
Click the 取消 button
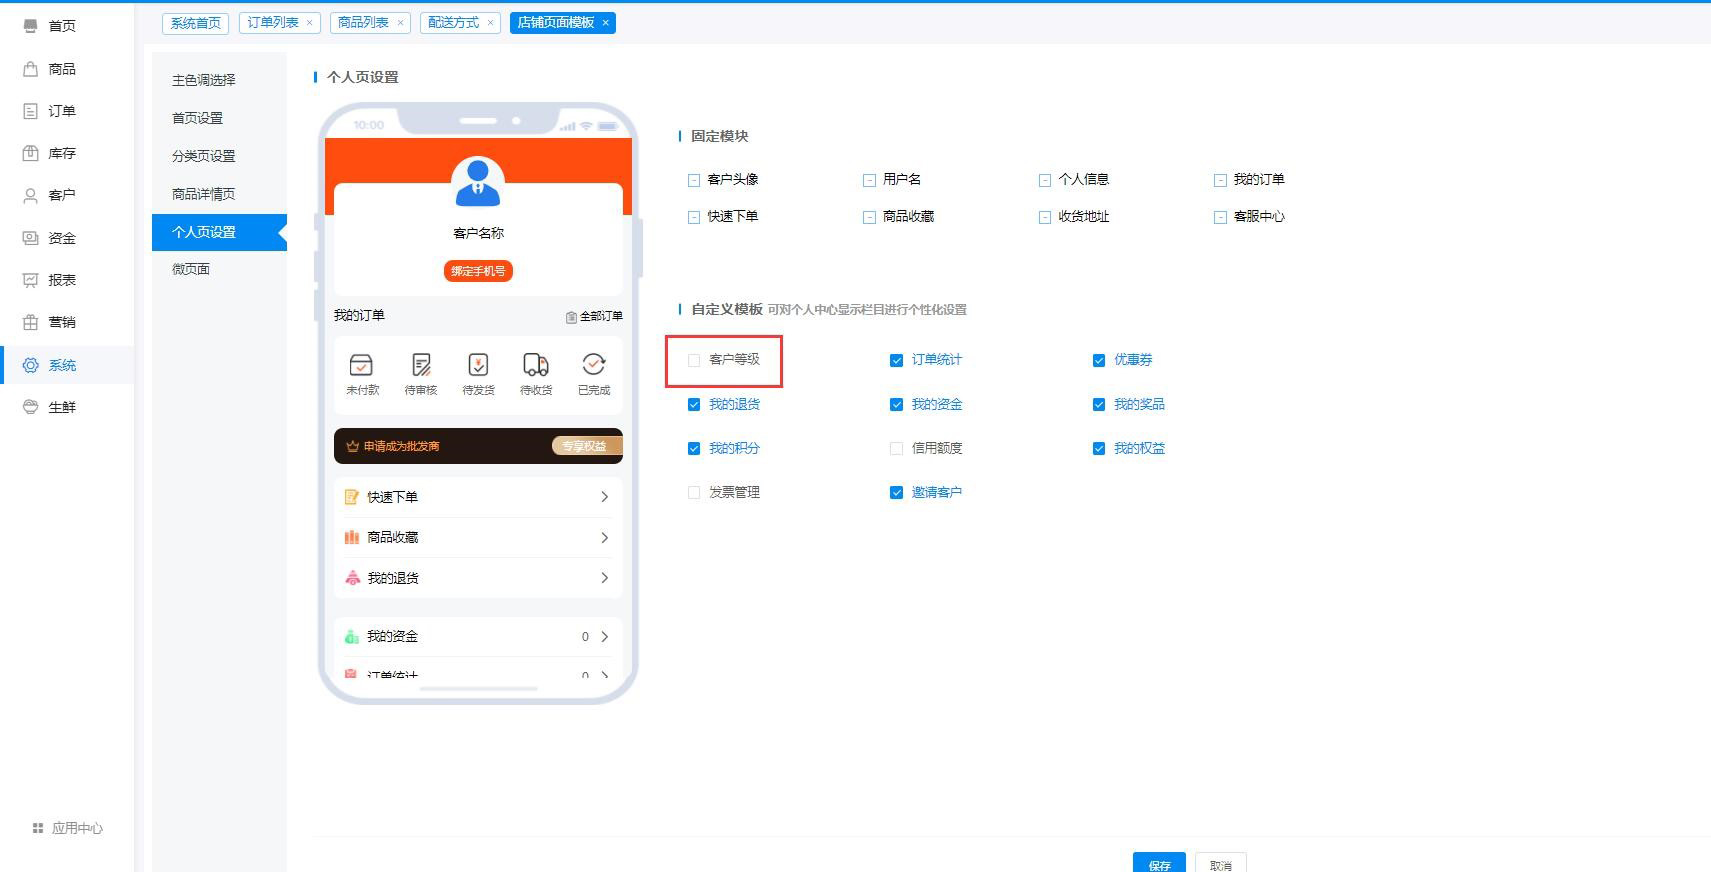[x=1220, y=864]
